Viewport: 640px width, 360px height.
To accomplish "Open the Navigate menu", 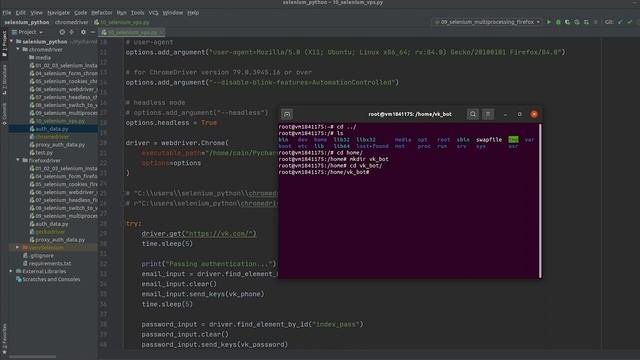I will [x=58, y=13].
